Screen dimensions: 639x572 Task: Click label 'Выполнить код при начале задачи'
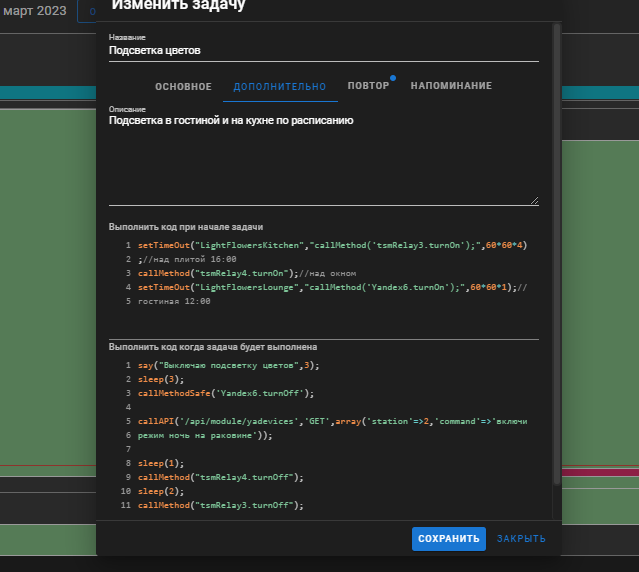186,227
